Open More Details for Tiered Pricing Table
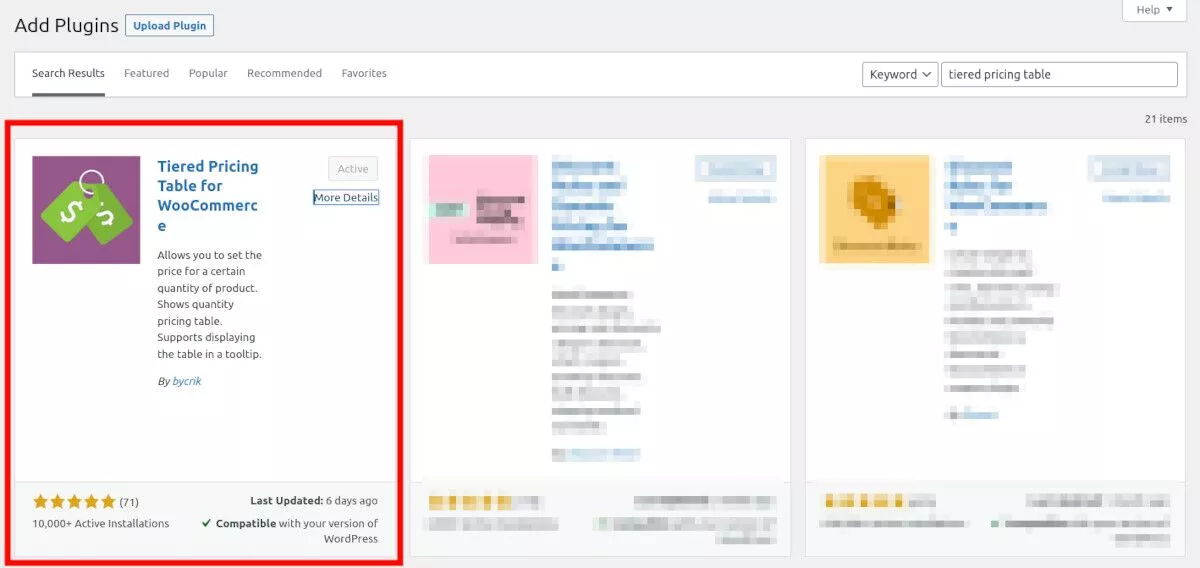Screen dimensions: 1200x568 (346, 198)
